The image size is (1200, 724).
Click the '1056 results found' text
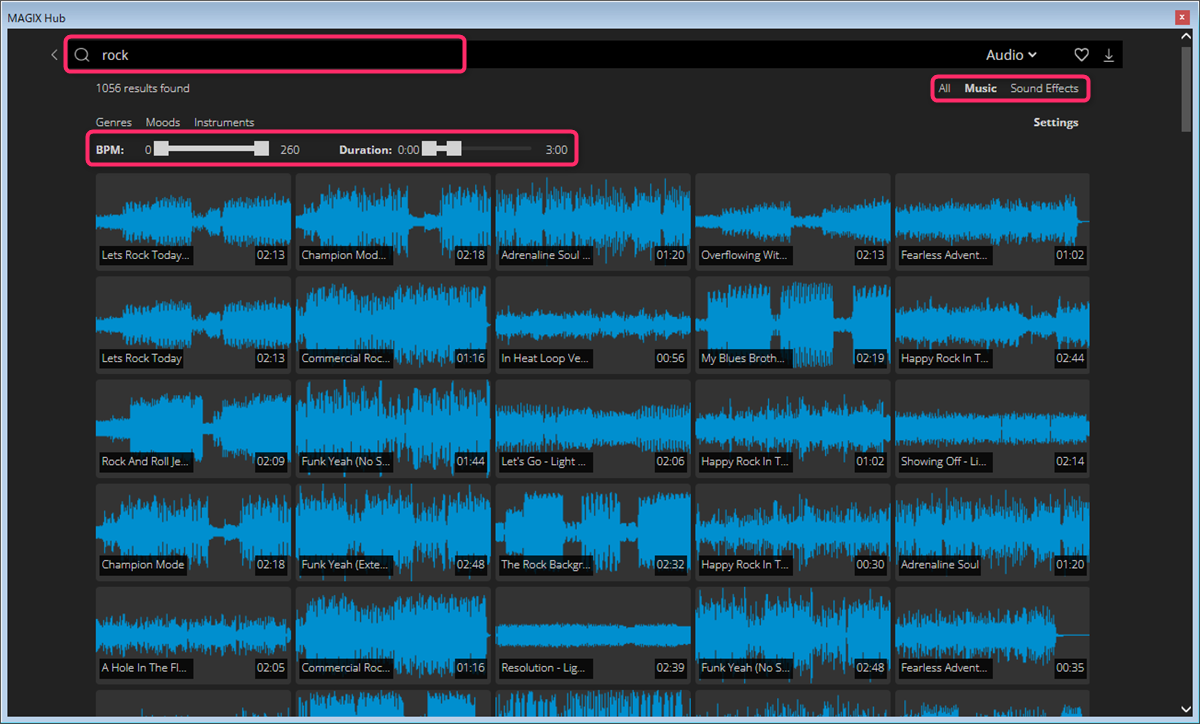[x=142, y=88]
